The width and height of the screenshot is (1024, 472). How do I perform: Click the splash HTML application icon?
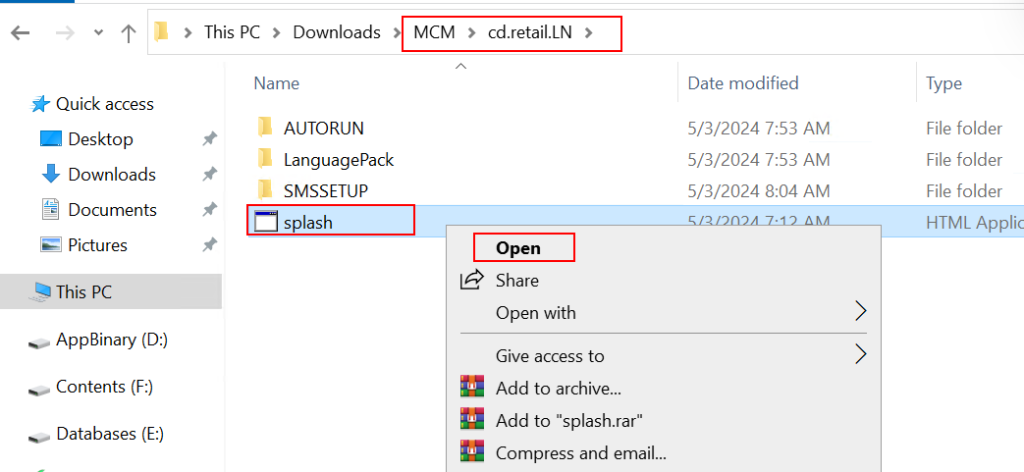click(265, 222)
